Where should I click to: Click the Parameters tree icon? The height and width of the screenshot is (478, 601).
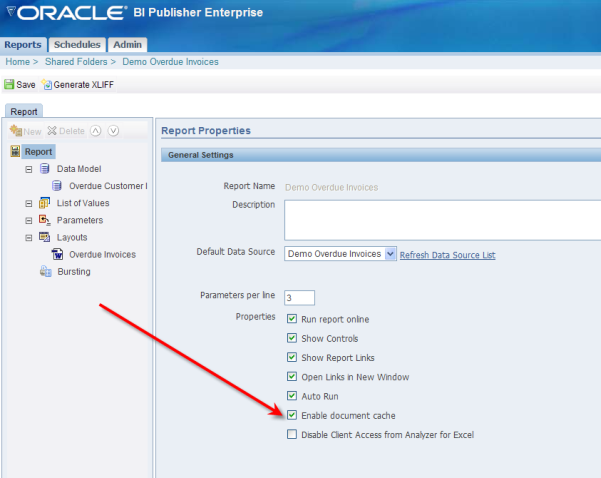click(x=44, y=220)
